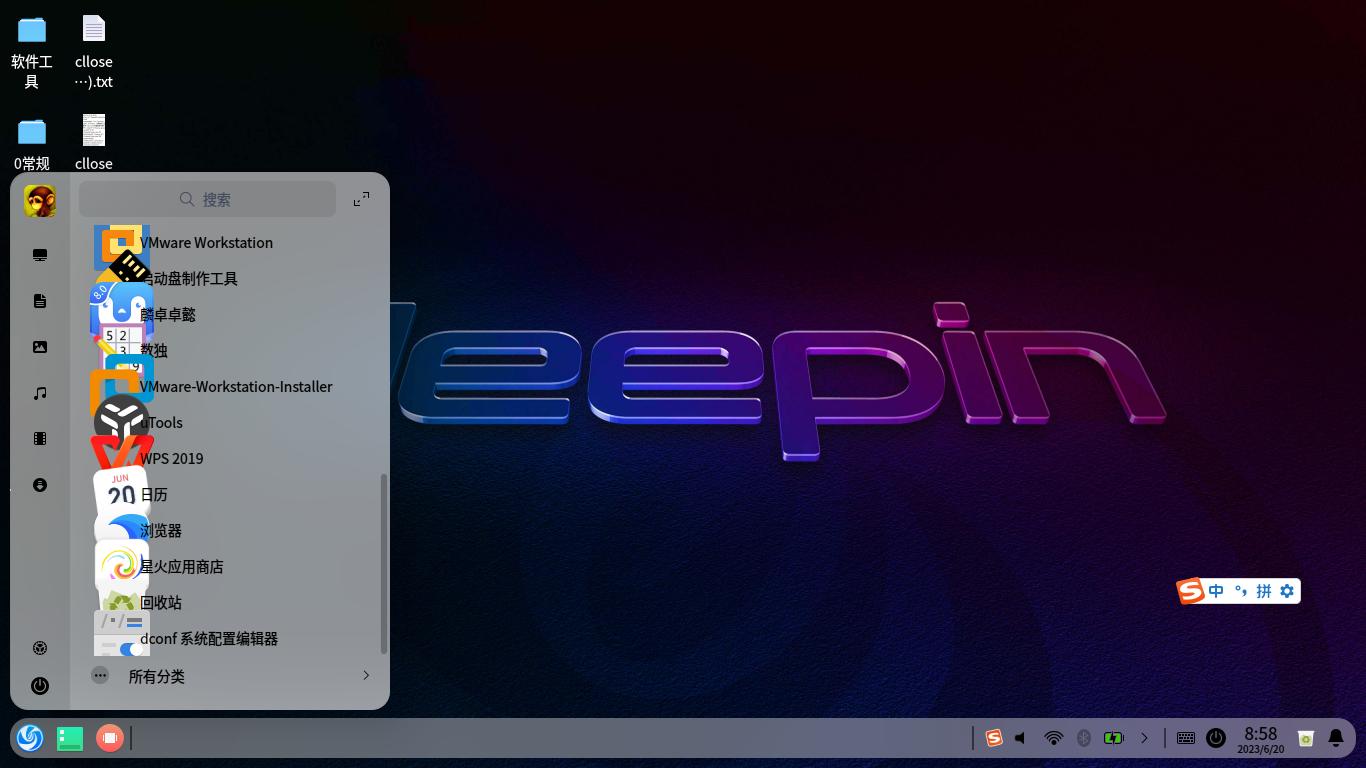
Task: Open launcher Settings via gear icon in sidebar
Action: [40, 648]
